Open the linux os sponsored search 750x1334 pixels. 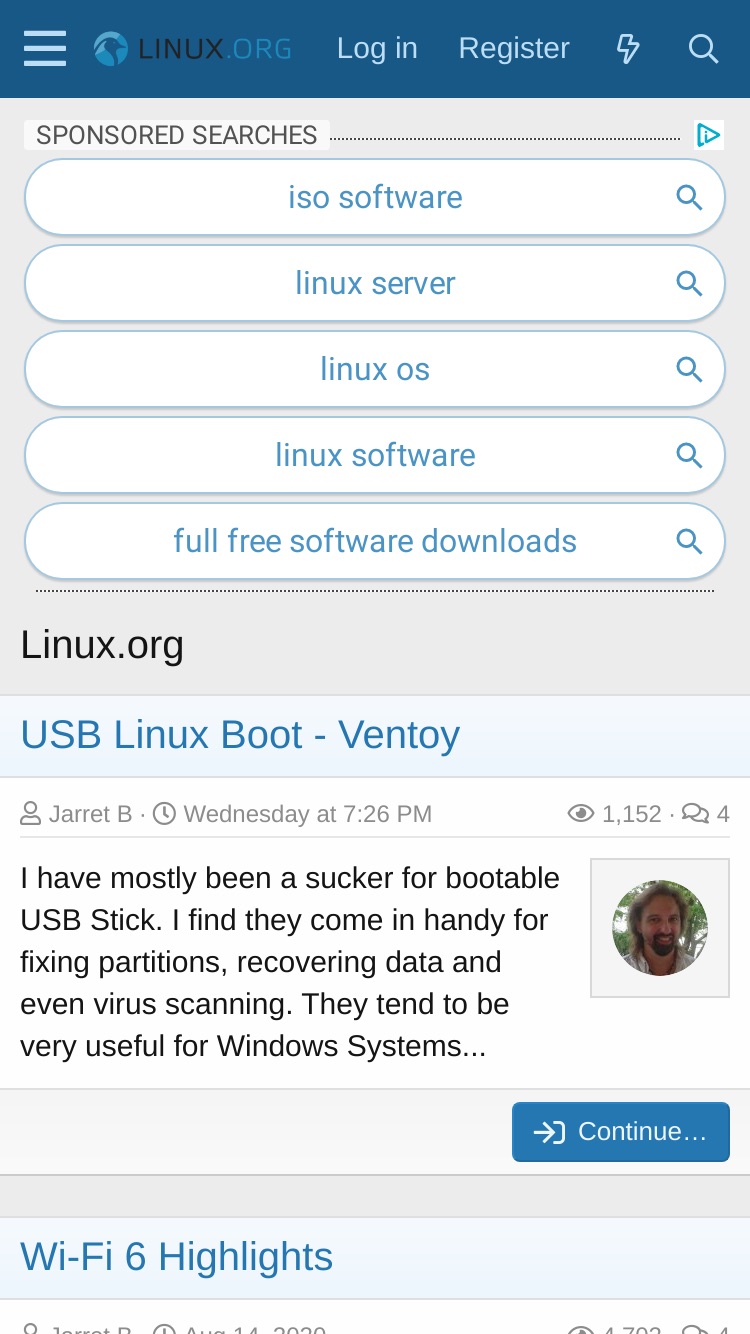point(375,369)
